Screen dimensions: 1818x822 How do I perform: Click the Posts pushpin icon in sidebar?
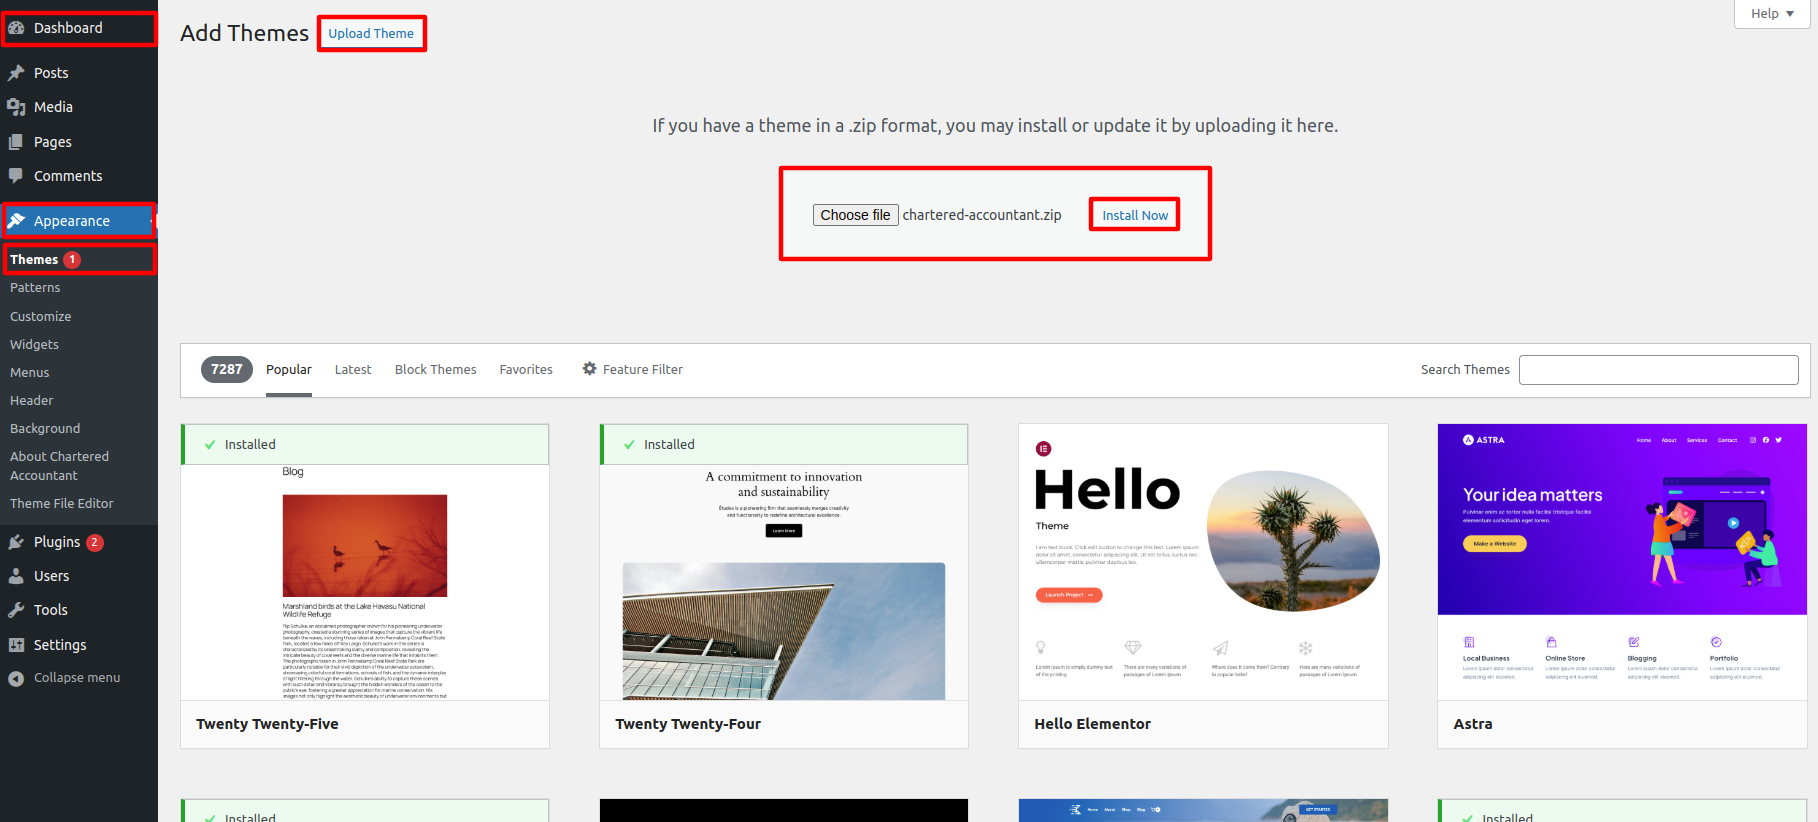(16, 73)
